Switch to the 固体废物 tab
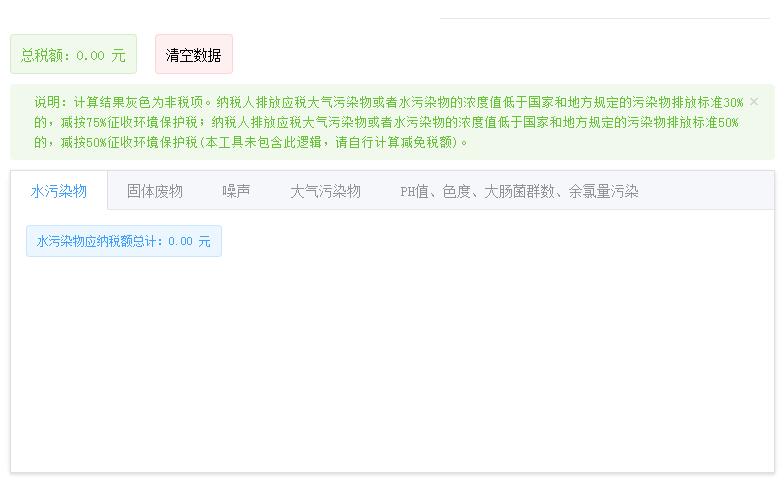The width and height of the screenshot is (784, 484). point(154,191)
